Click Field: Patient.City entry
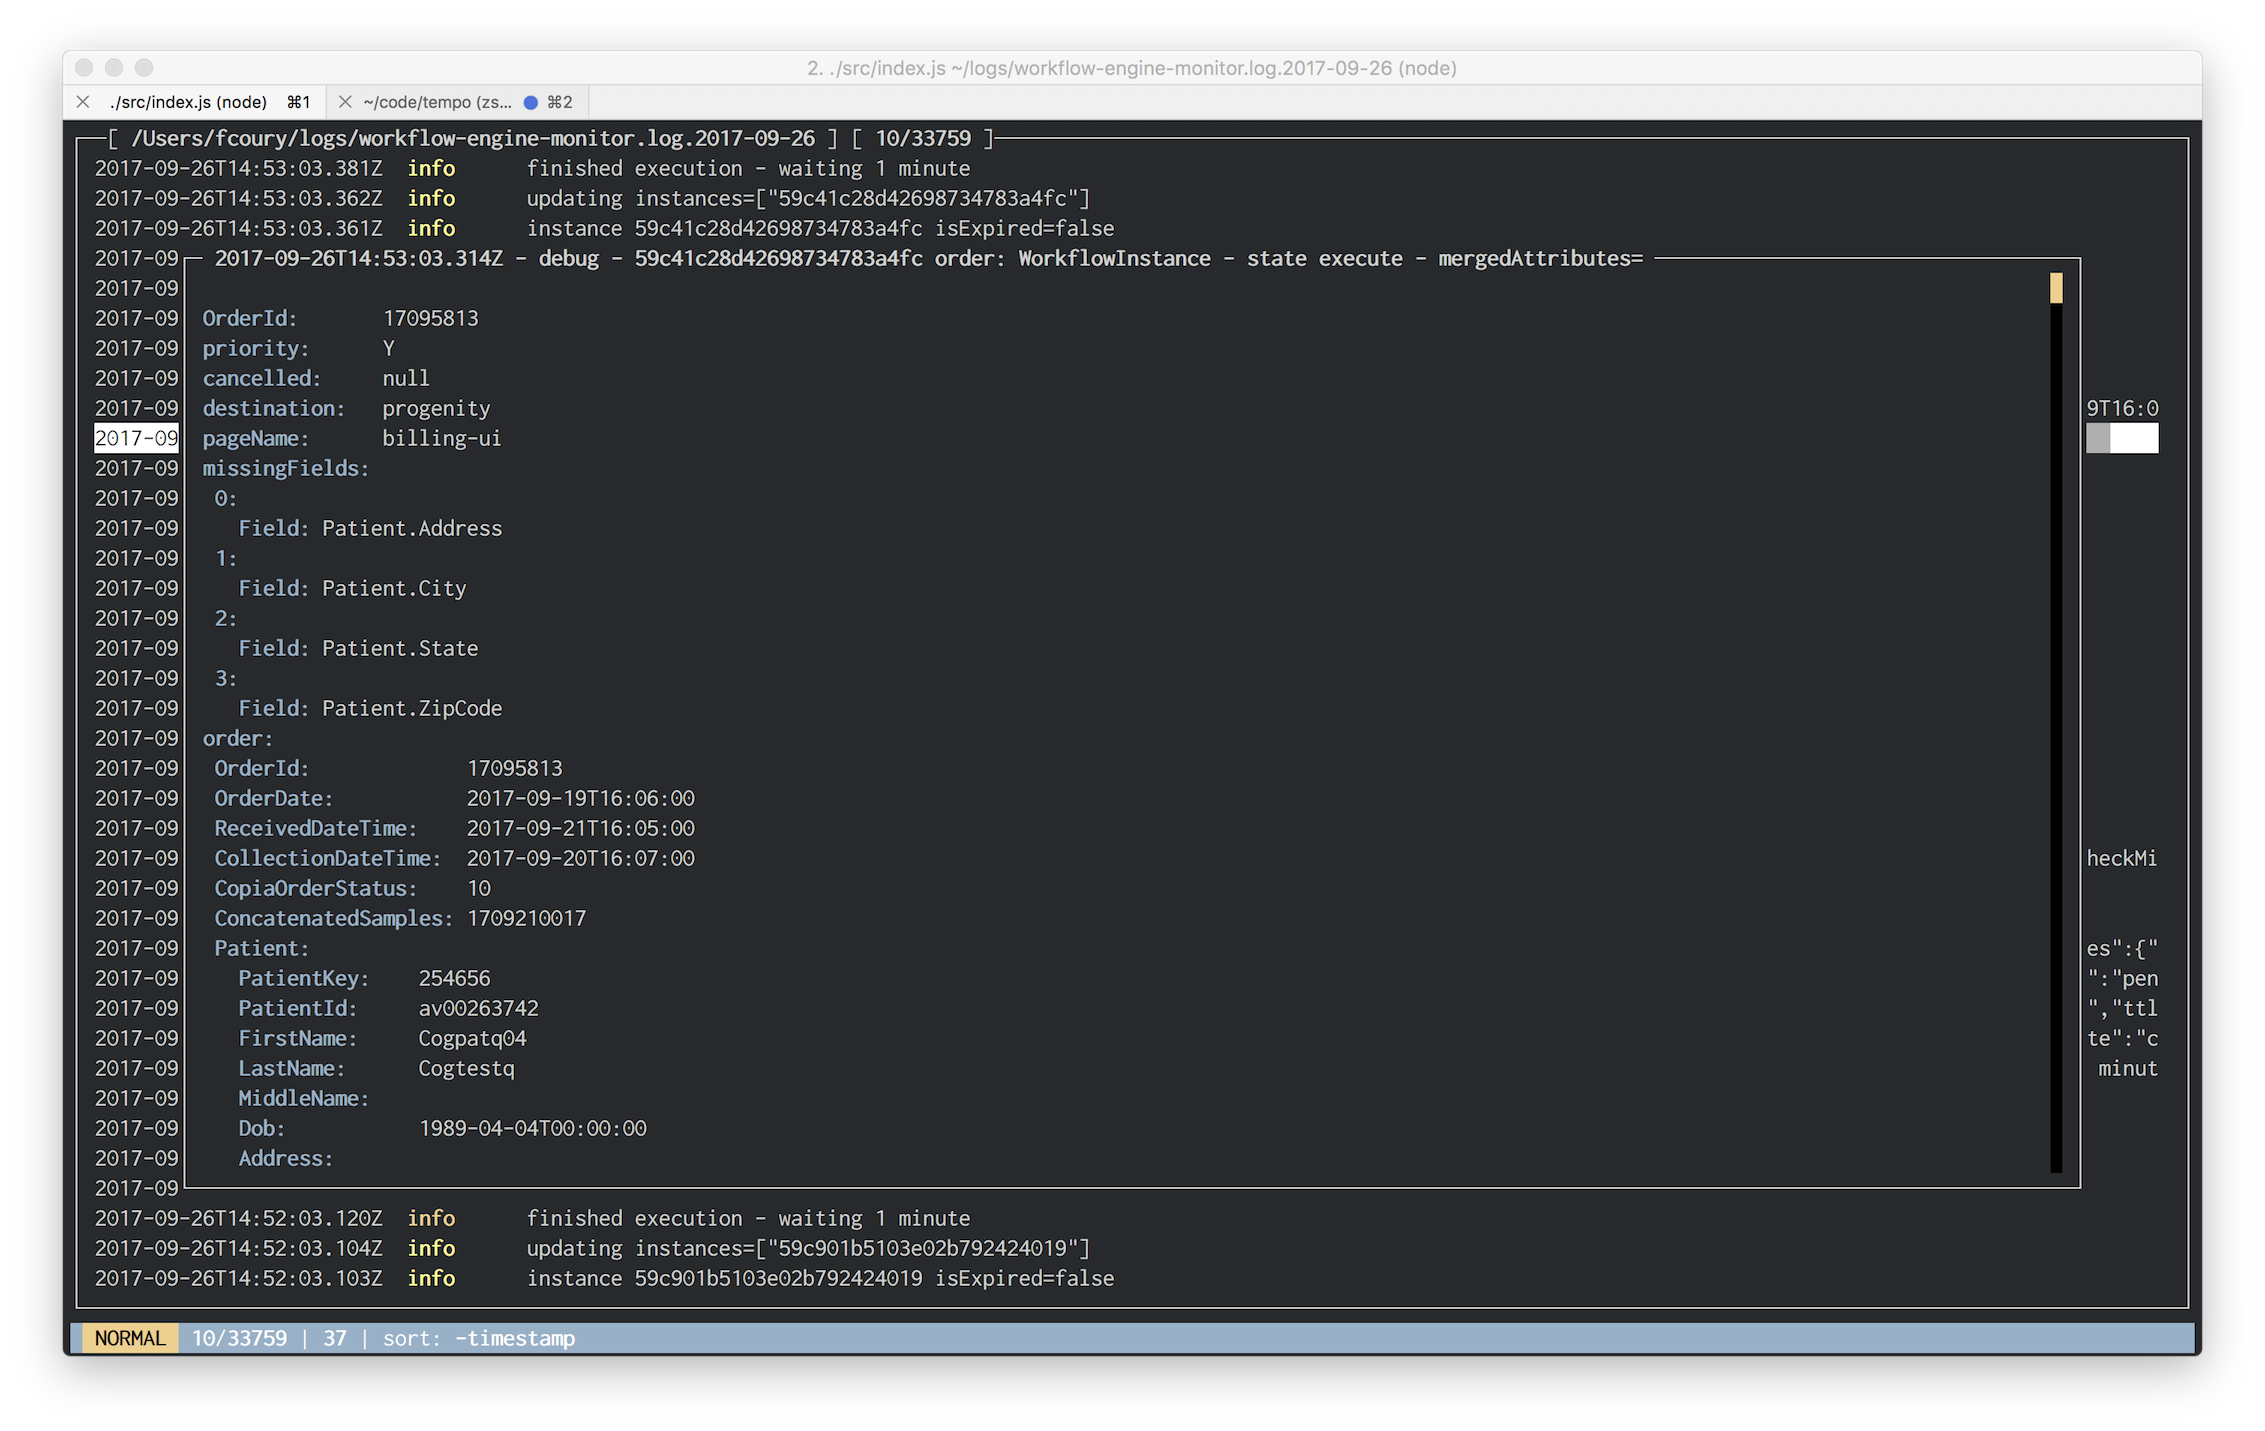 (352, 588)
